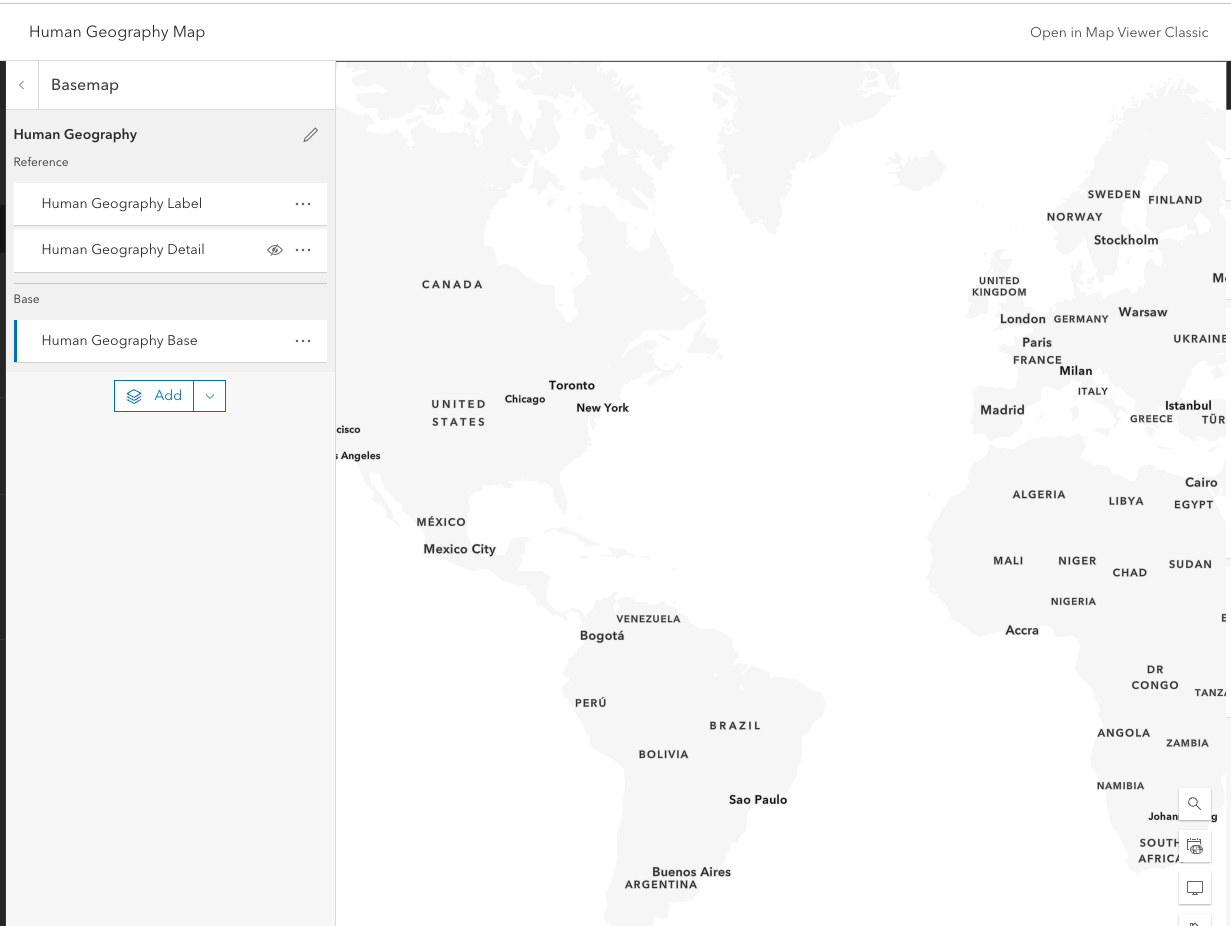Click the London city label on map
Image resolution: width=1231 pixels, height=926 pixels.
[1023, 319]
